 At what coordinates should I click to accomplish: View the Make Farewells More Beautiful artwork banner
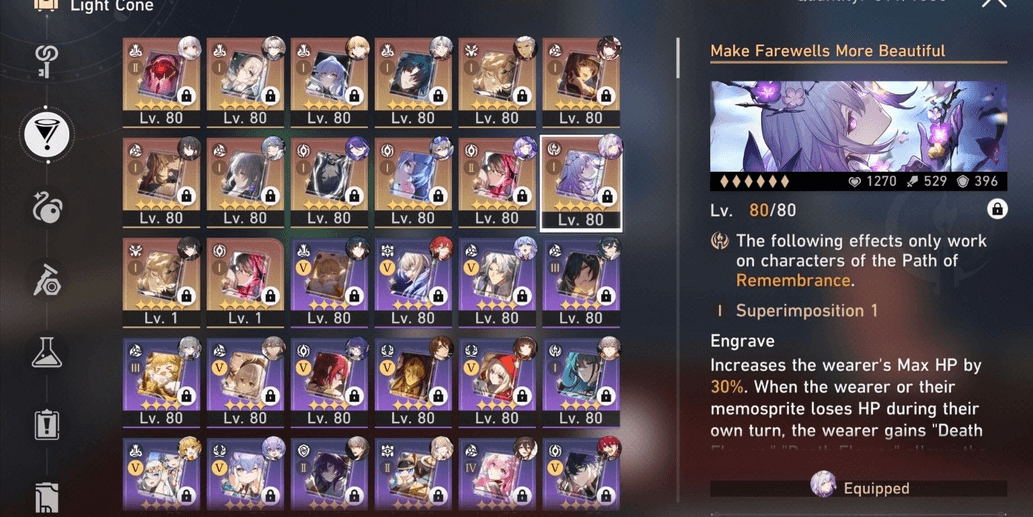pos(858,136)
